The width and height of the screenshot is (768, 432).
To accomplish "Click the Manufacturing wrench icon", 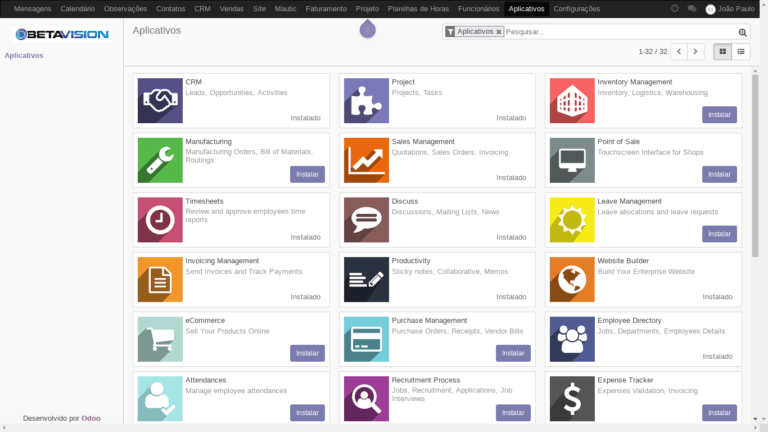I will click(x=160, y=160).
